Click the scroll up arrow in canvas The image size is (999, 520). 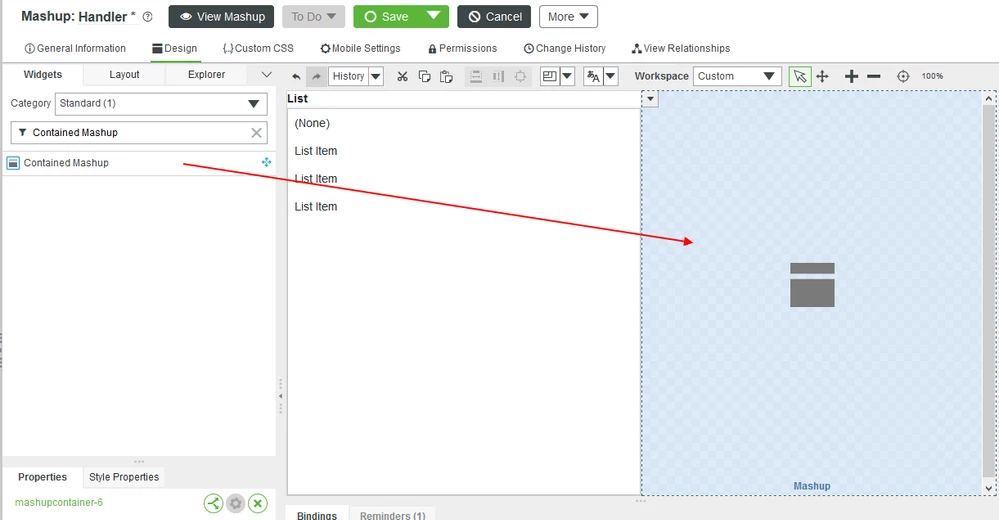(989, 99)
